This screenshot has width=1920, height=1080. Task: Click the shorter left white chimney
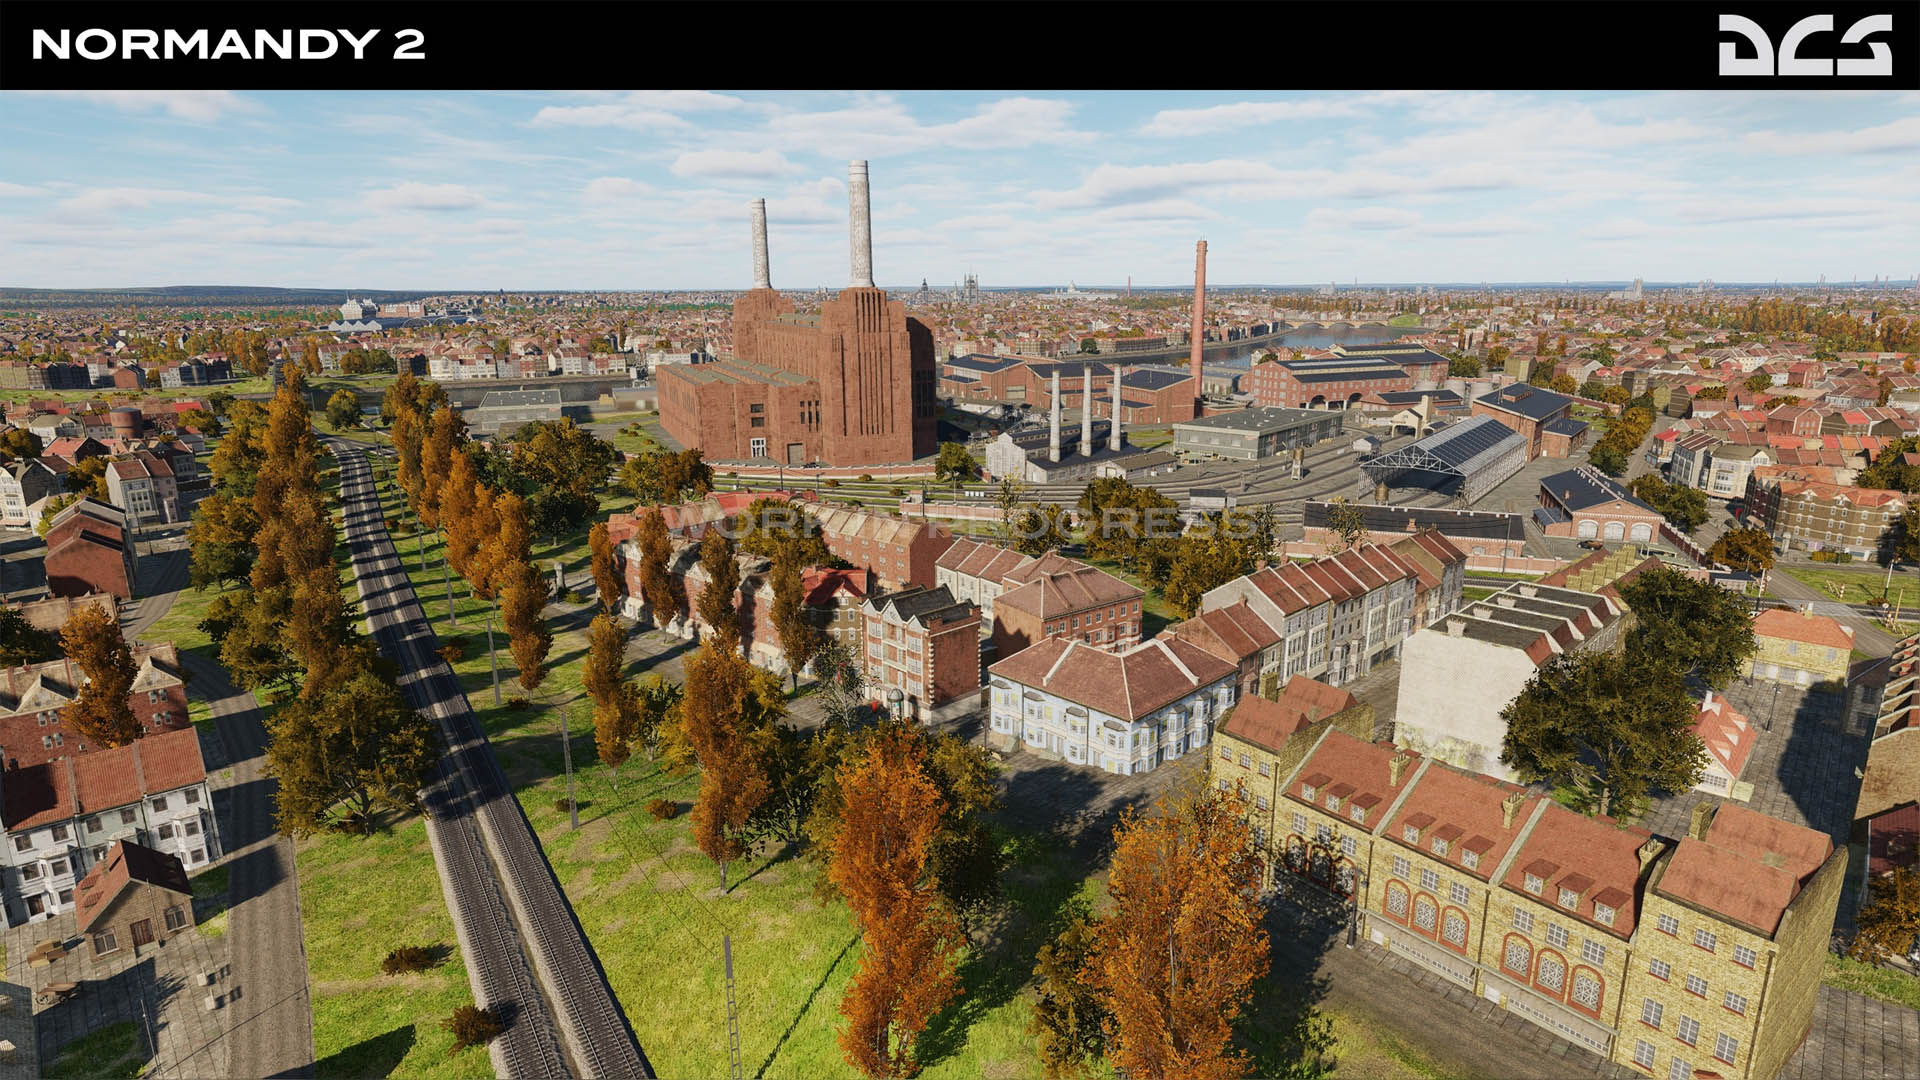pyautogui.click(x=760, y=243)
